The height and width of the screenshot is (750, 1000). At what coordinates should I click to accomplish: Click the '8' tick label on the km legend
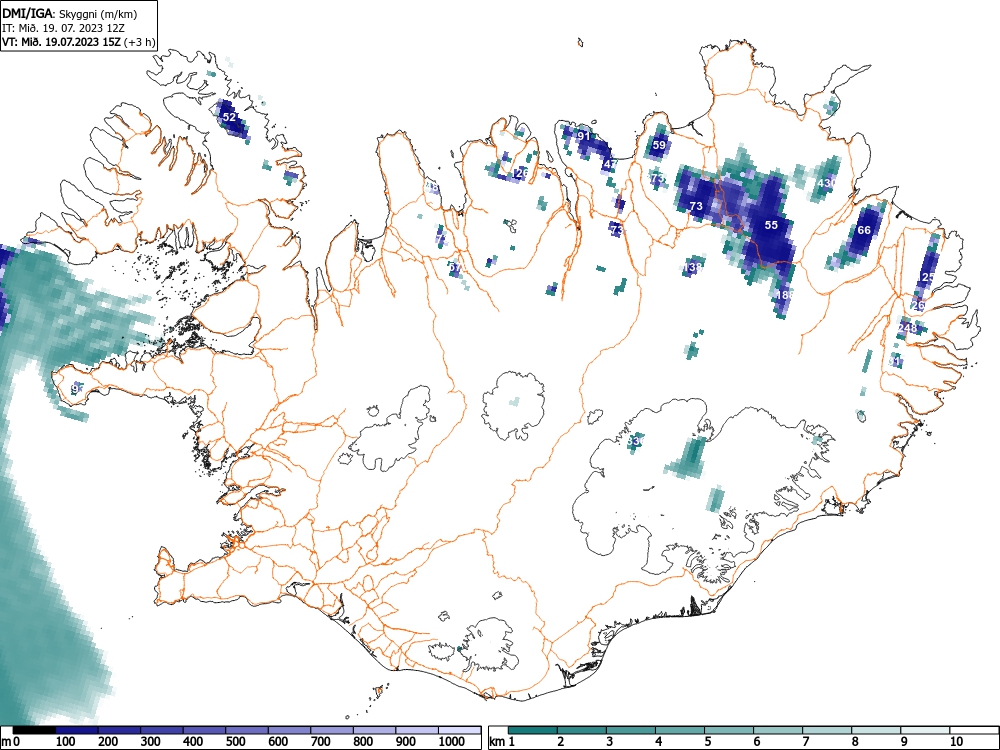[855, 742]
